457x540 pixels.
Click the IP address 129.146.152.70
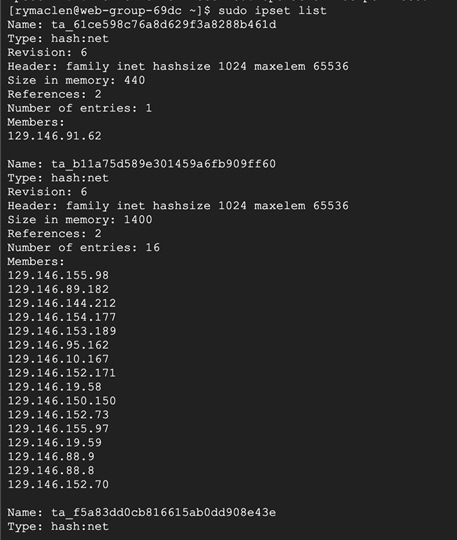coord(58,485)
